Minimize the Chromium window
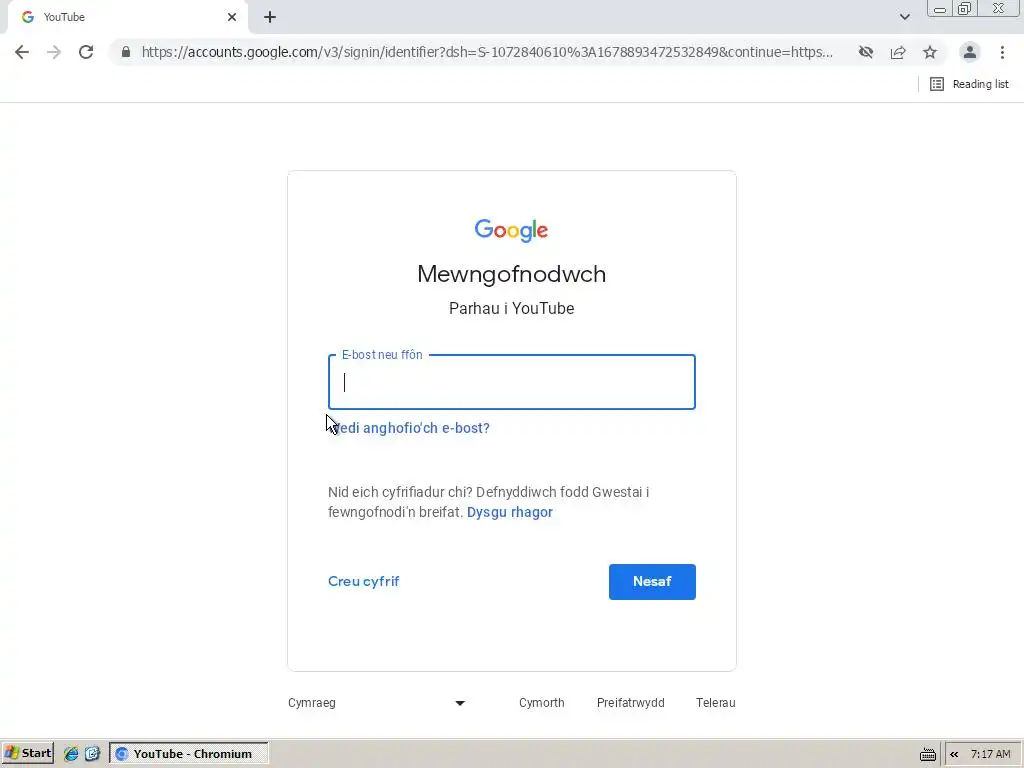Screen dimensions: 1024x768 pyautogui.click(x=940, y=8)
